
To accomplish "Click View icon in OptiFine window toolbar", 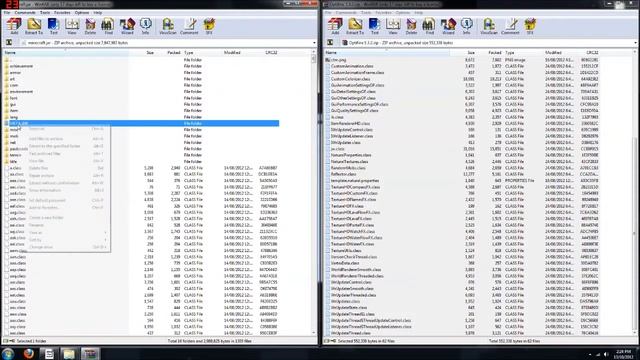I will [393, 26].
